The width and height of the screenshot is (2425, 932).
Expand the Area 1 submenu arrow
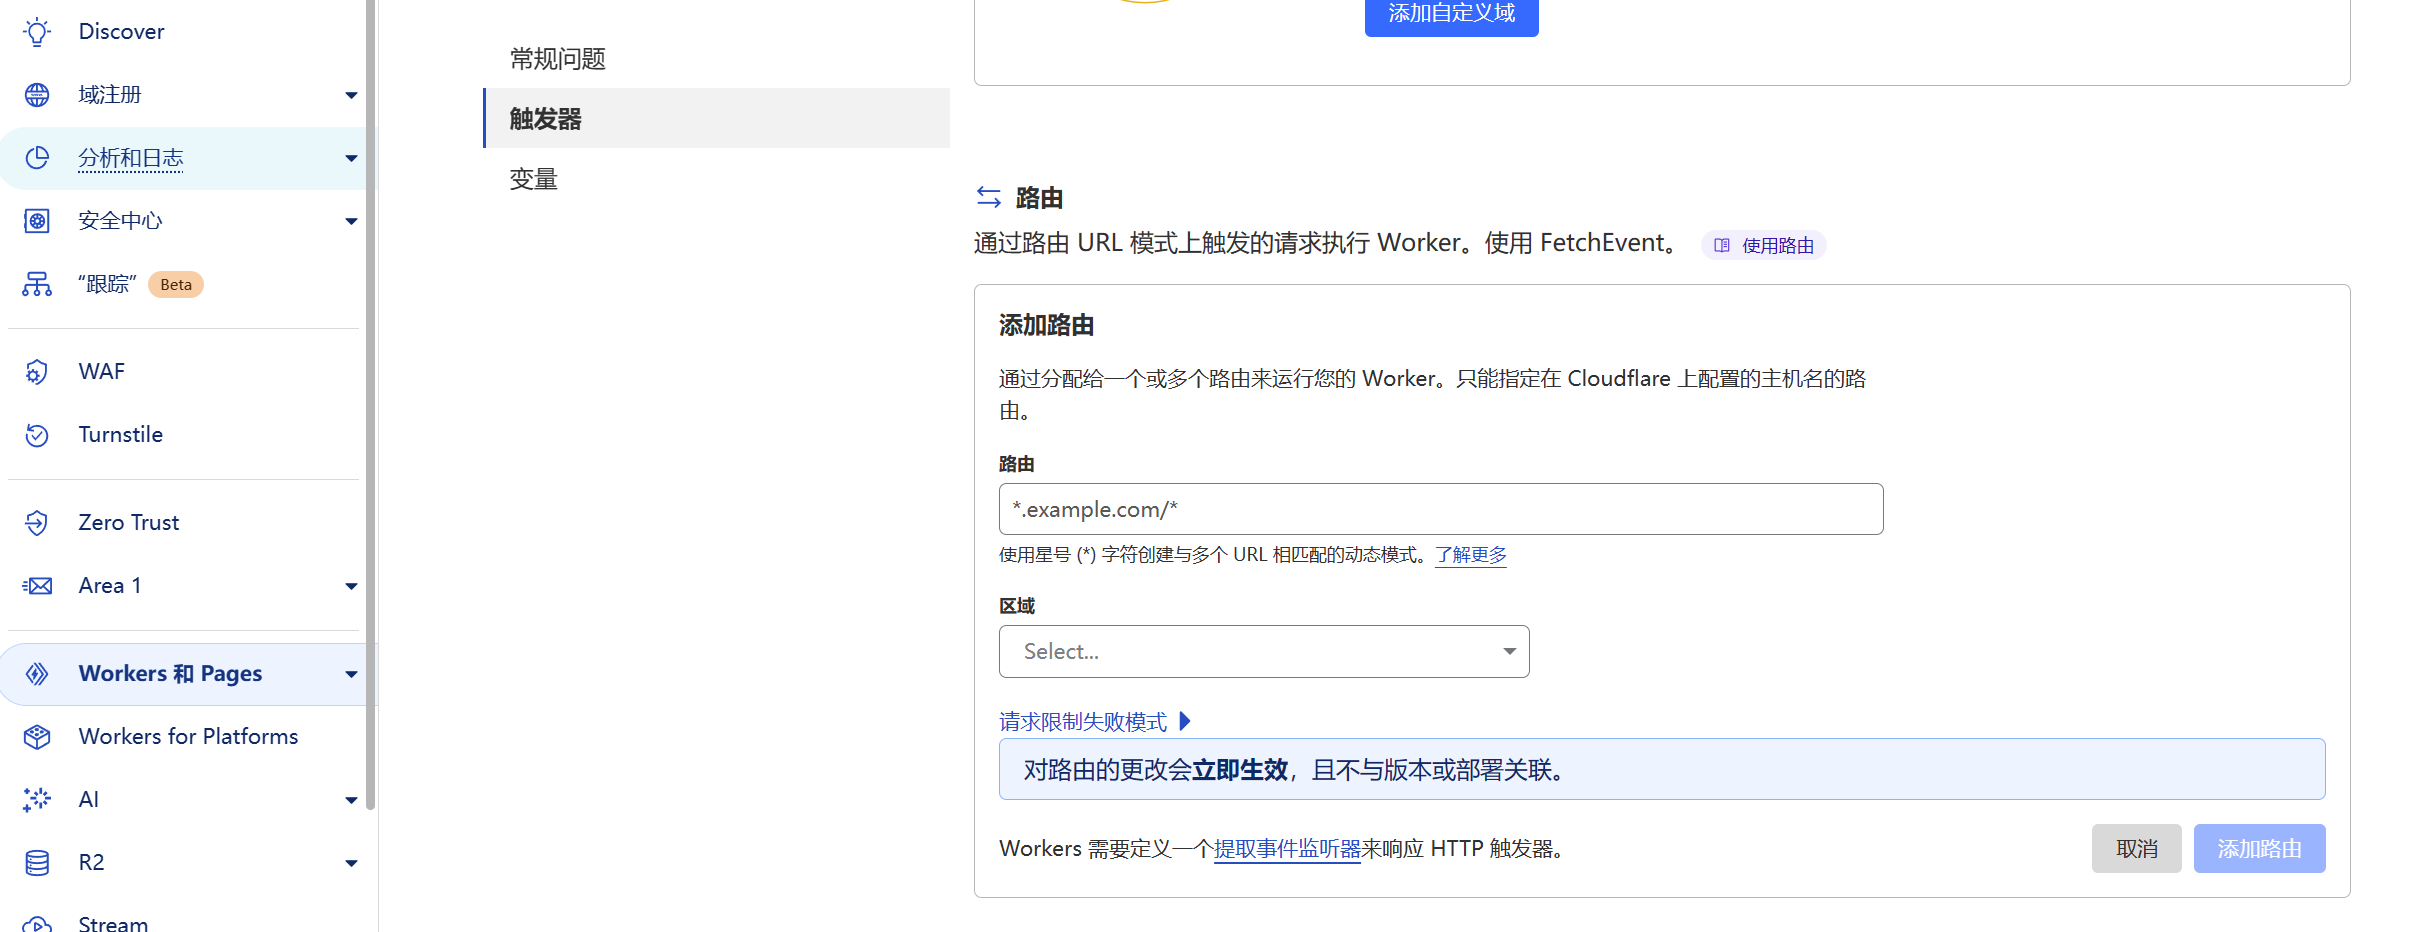pyautogui.click(x=351, y=586)
